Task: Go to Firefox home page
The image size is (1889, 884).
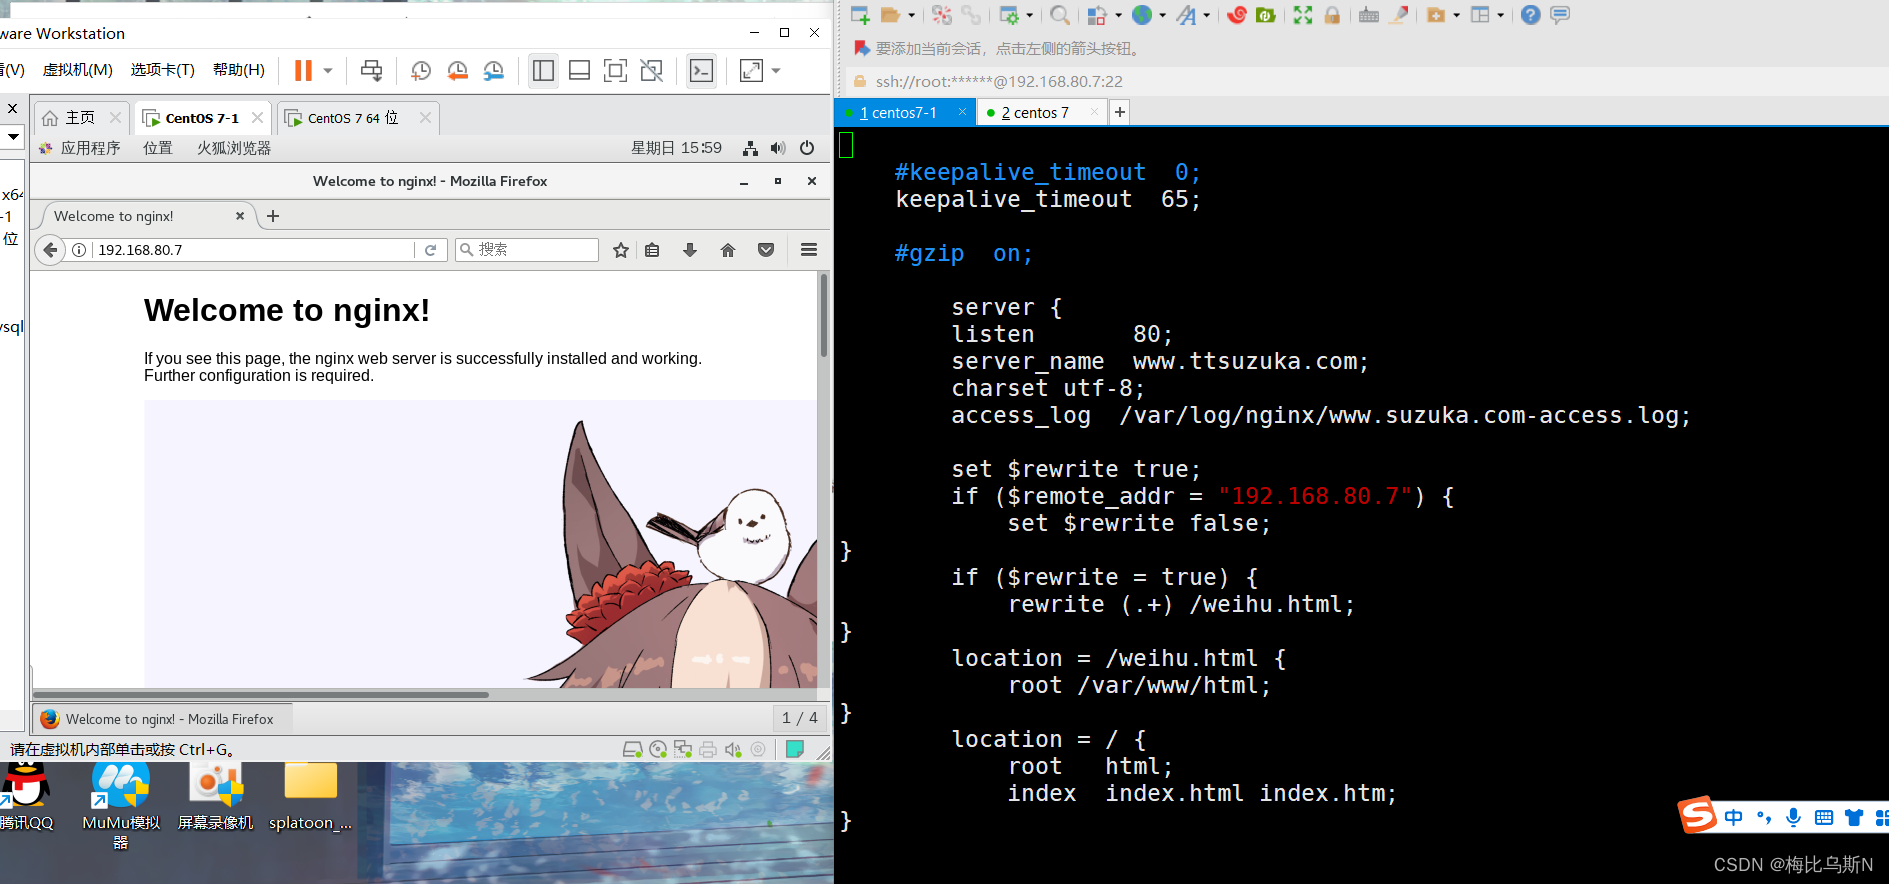Action: click(728, 250)
